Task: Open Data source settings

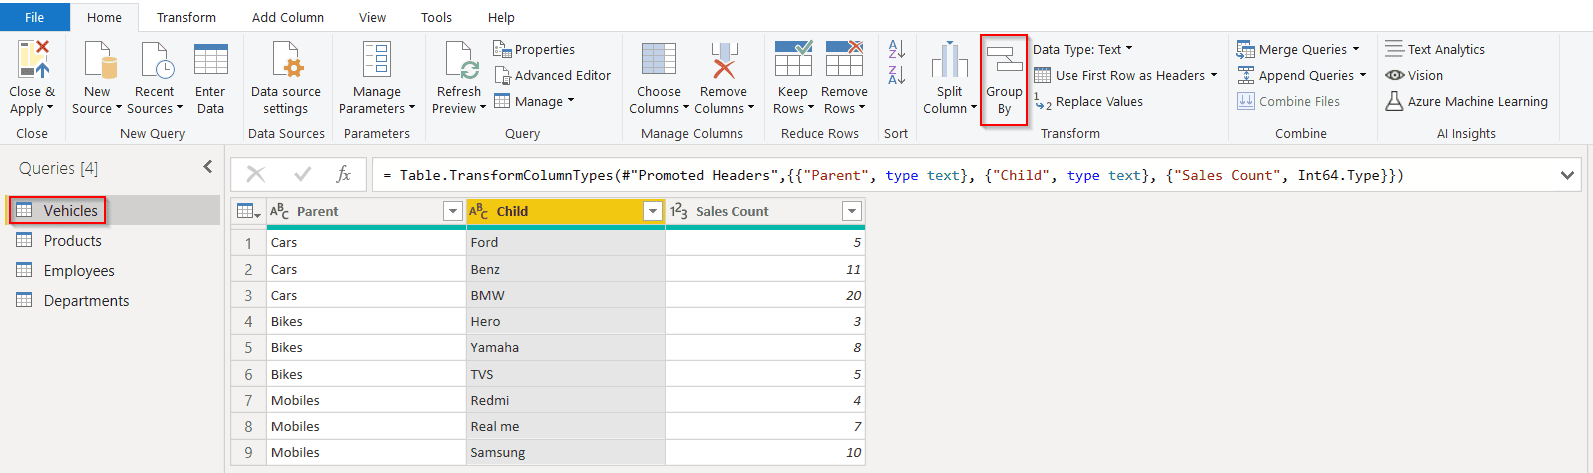Action: click(286, 60)
